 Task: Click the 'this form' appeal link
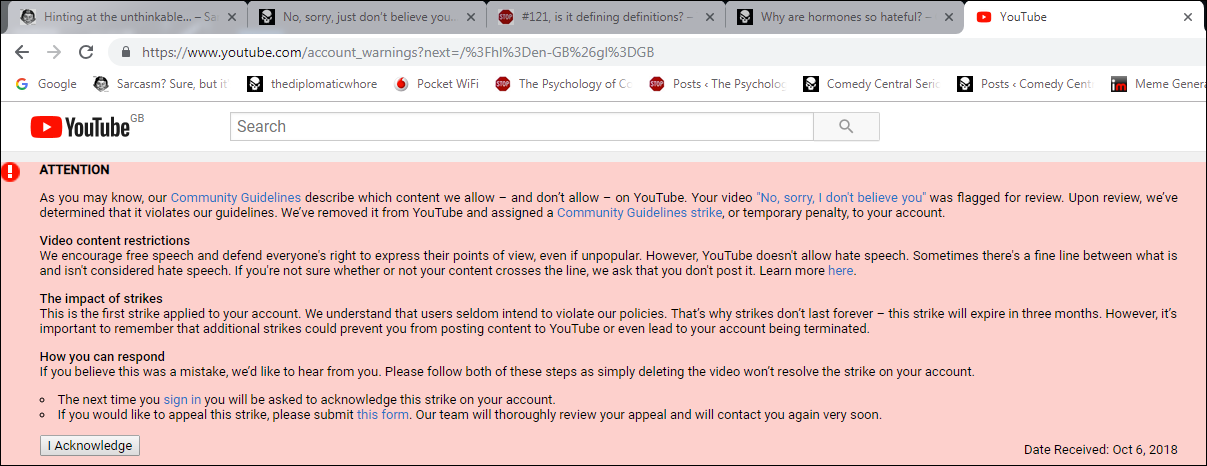382,414
